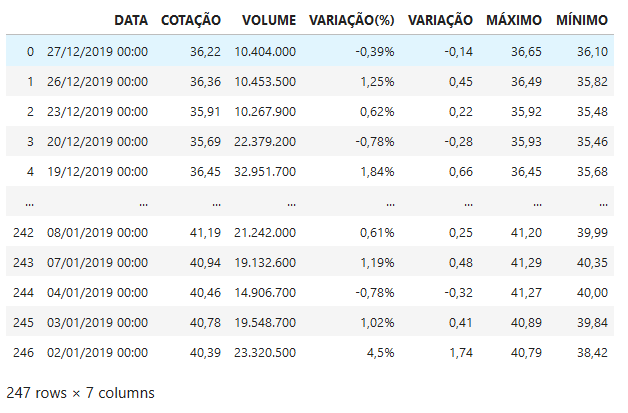Click the '247 rows × 7 columns' summary text
The height and width of the screenshot is (413, 628).
[81, 392]
